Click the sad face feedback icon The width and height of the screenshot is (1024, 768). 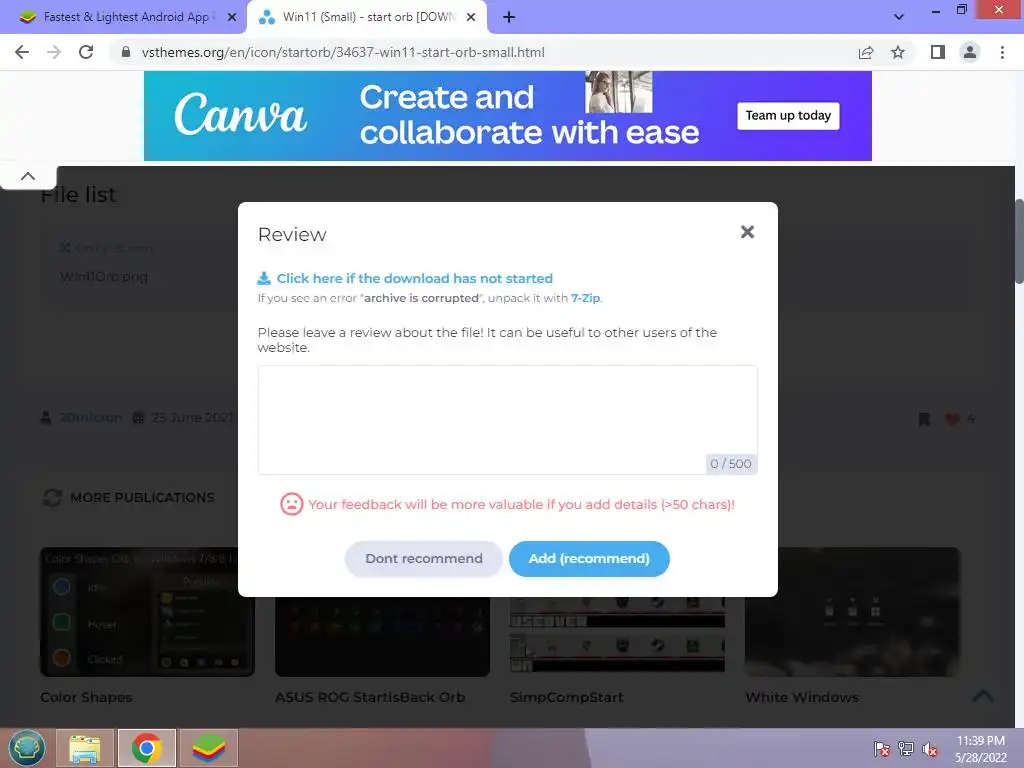pos(291,504)
